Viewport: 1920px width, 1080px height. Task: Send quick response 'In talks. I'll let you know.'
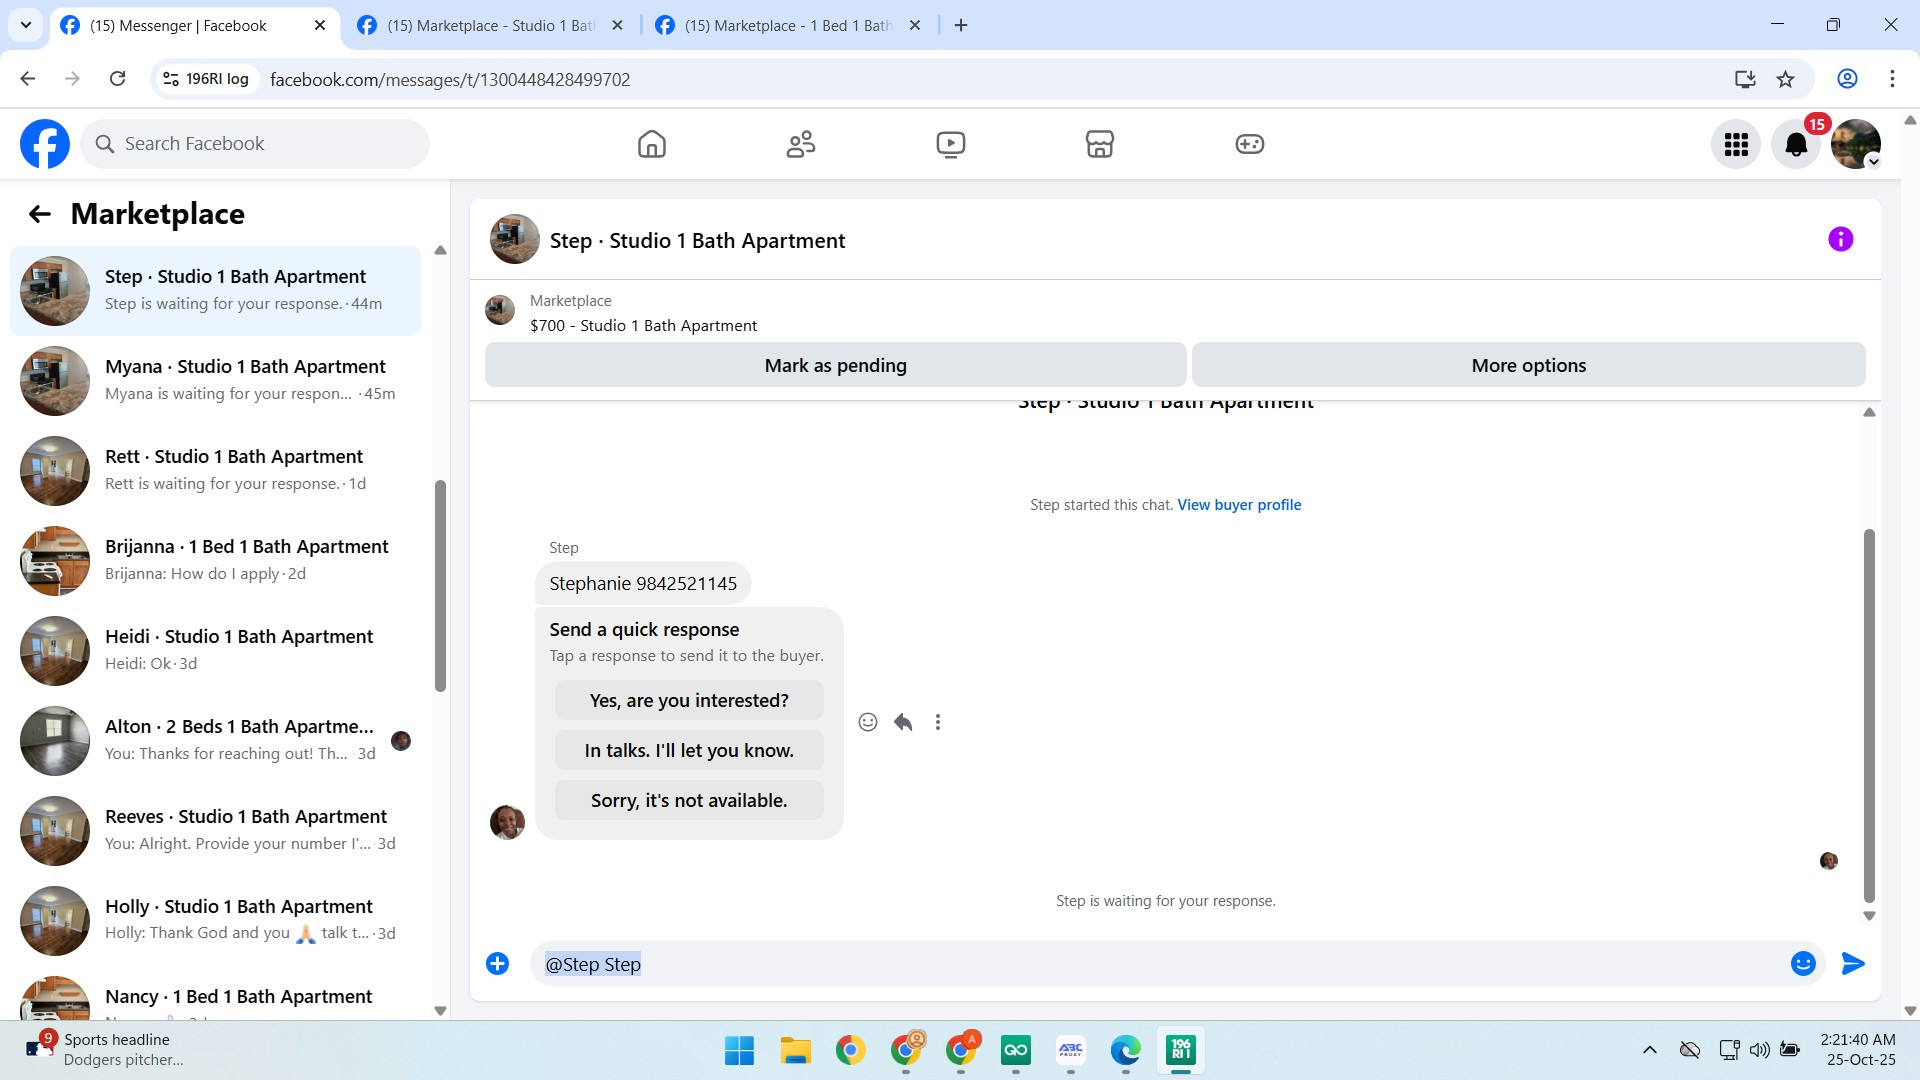click(x=689, y=751)
